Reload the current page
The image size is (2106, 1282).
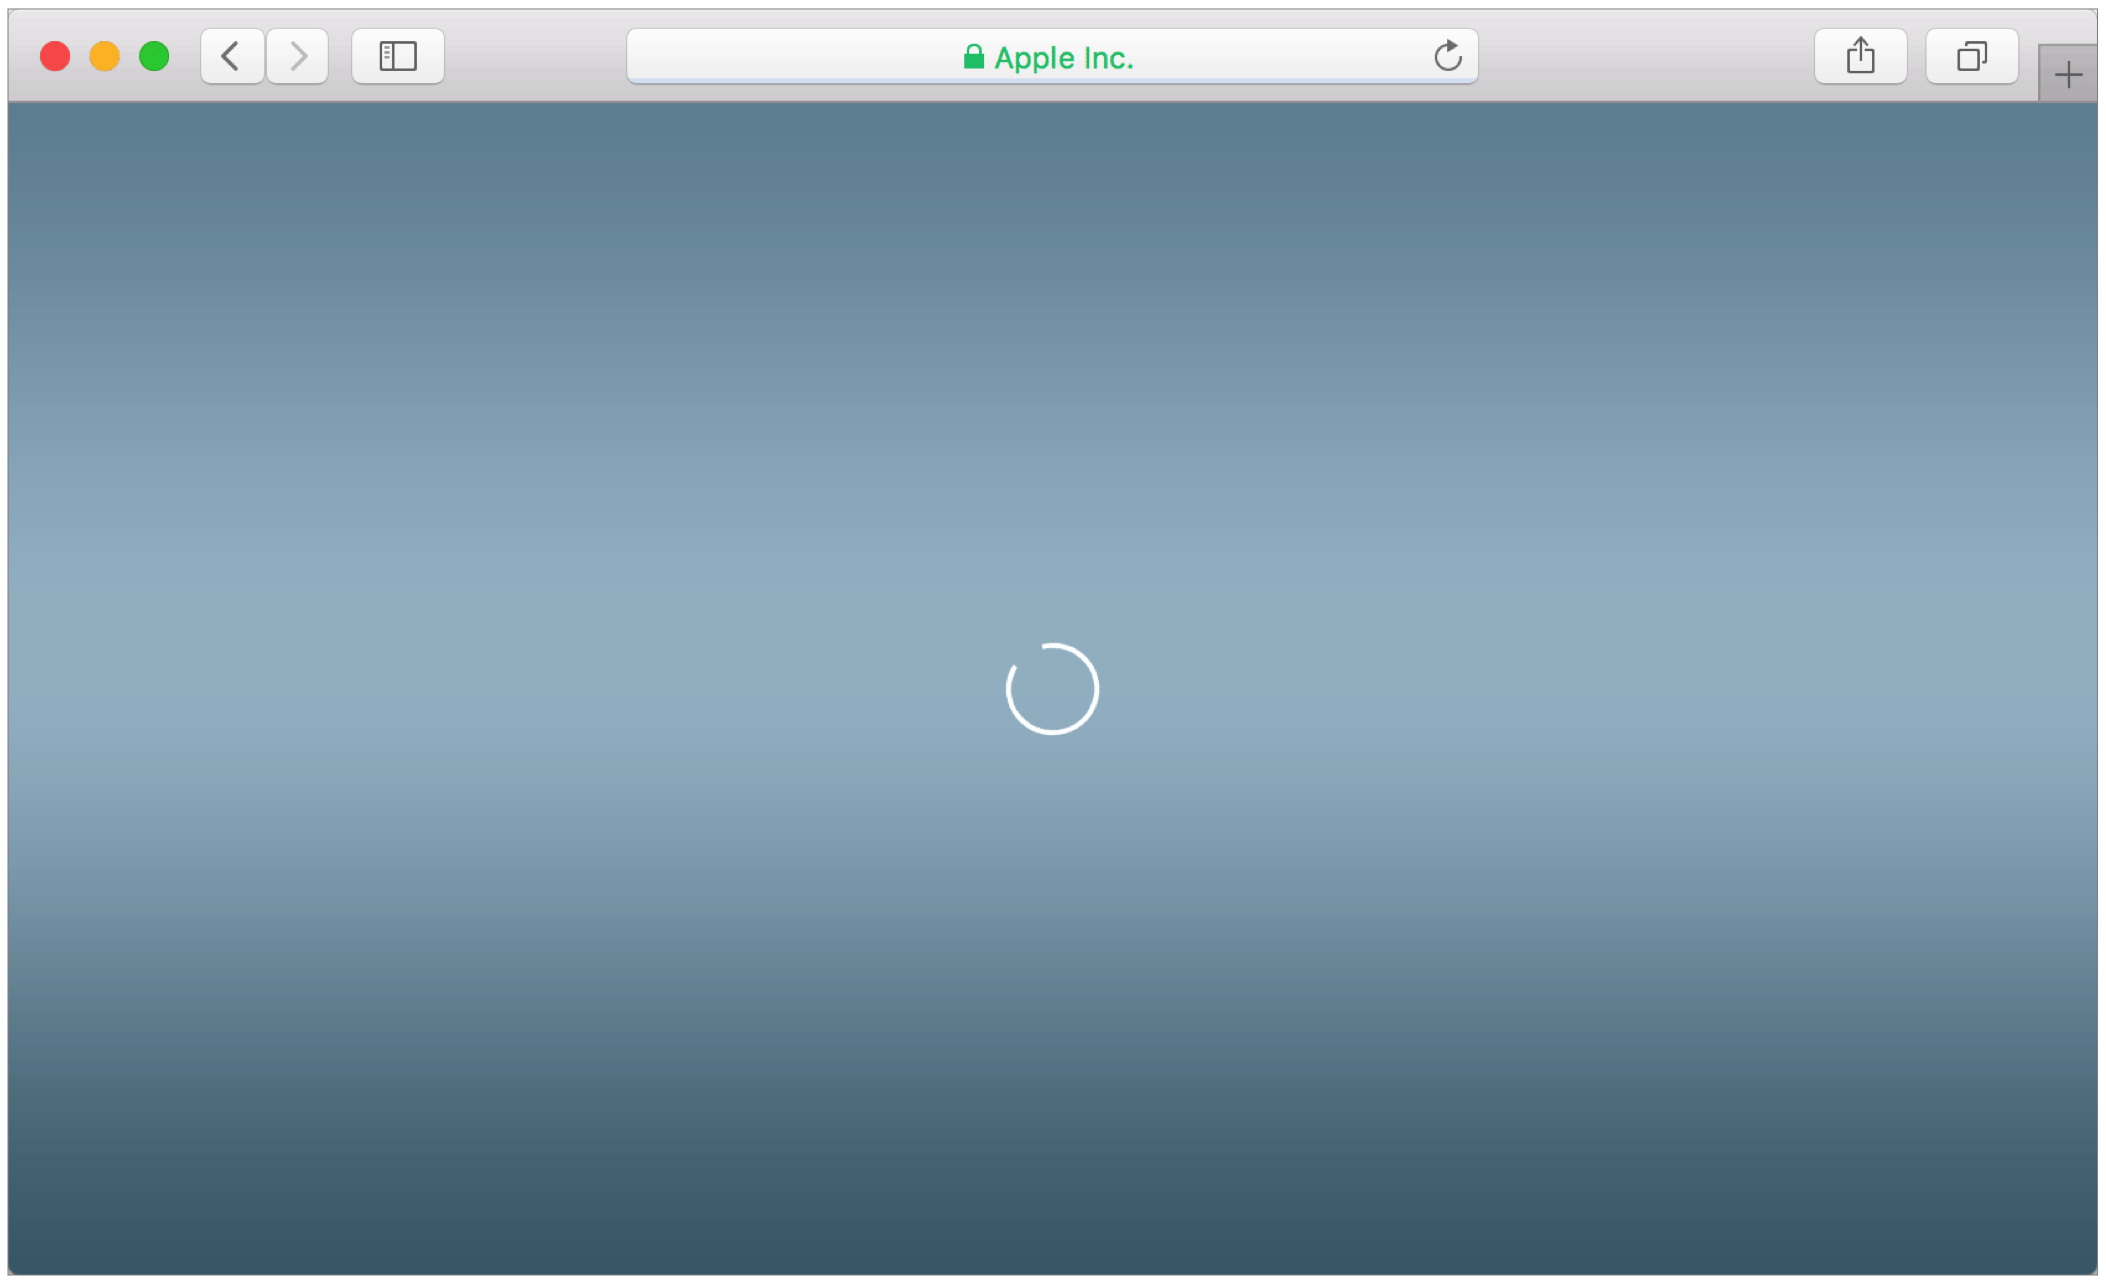click(1447, 56)
